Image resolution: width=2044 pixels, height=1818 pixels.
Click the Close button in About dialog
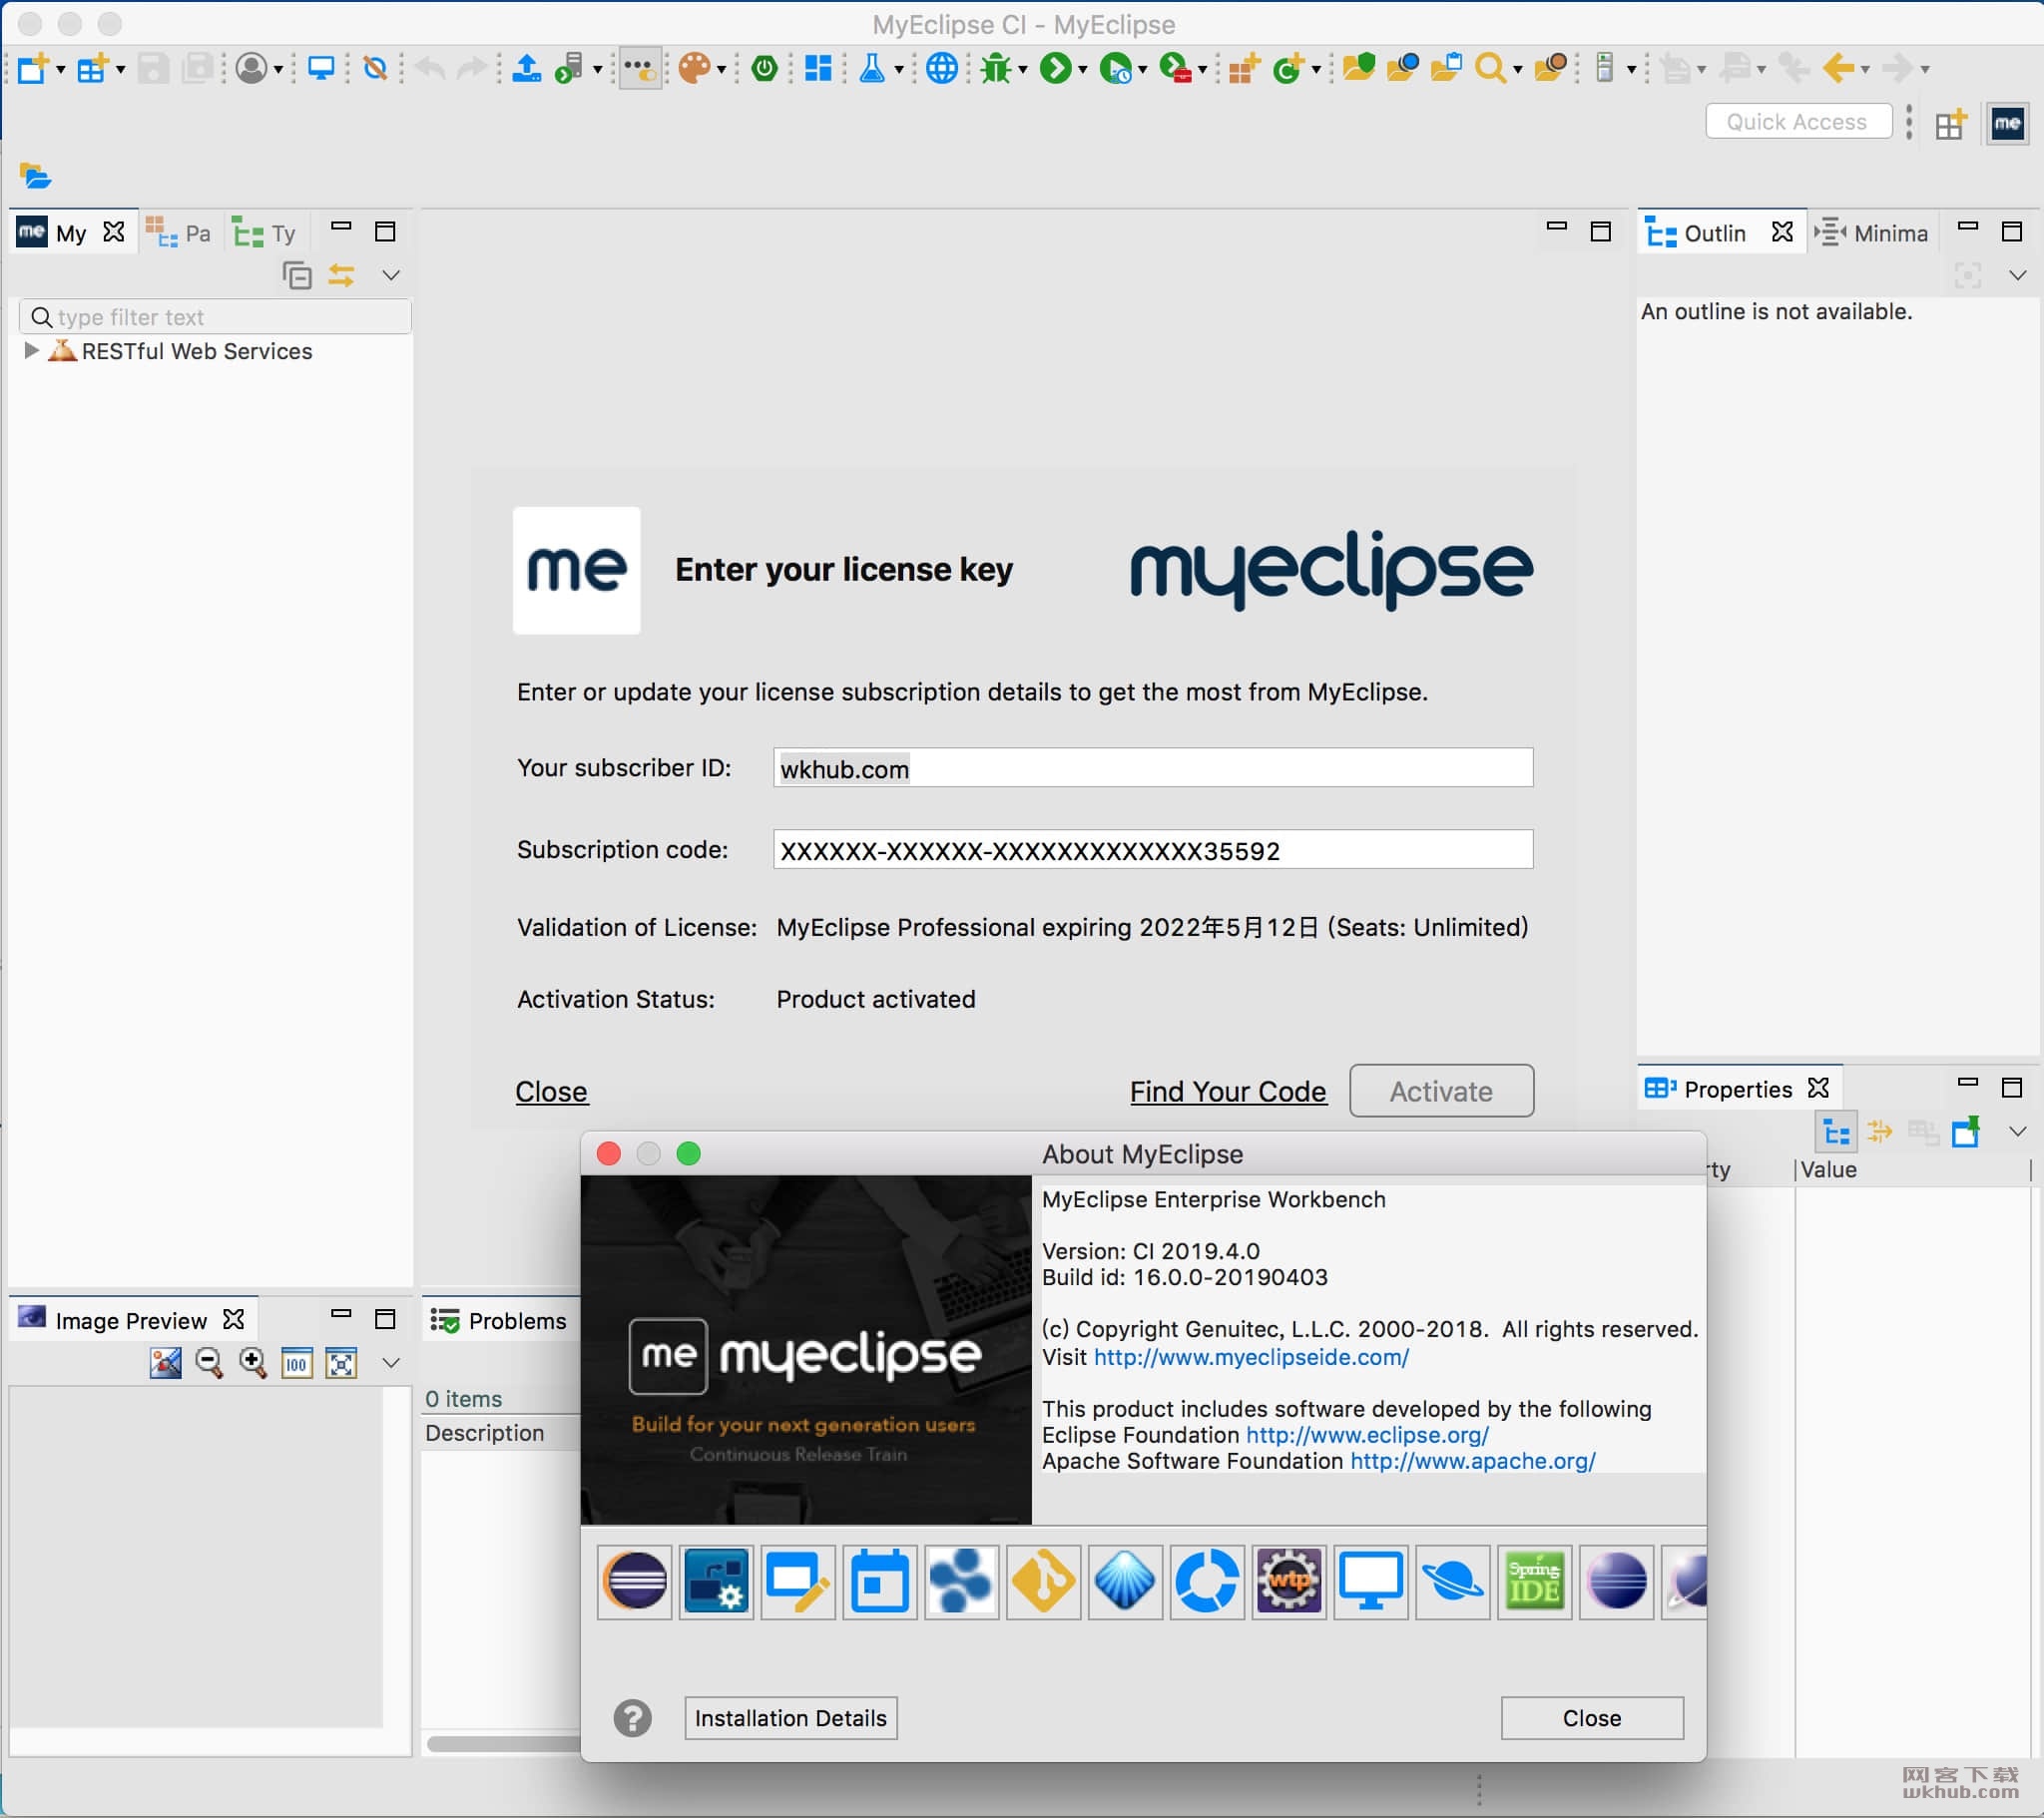[1592, 1718]
